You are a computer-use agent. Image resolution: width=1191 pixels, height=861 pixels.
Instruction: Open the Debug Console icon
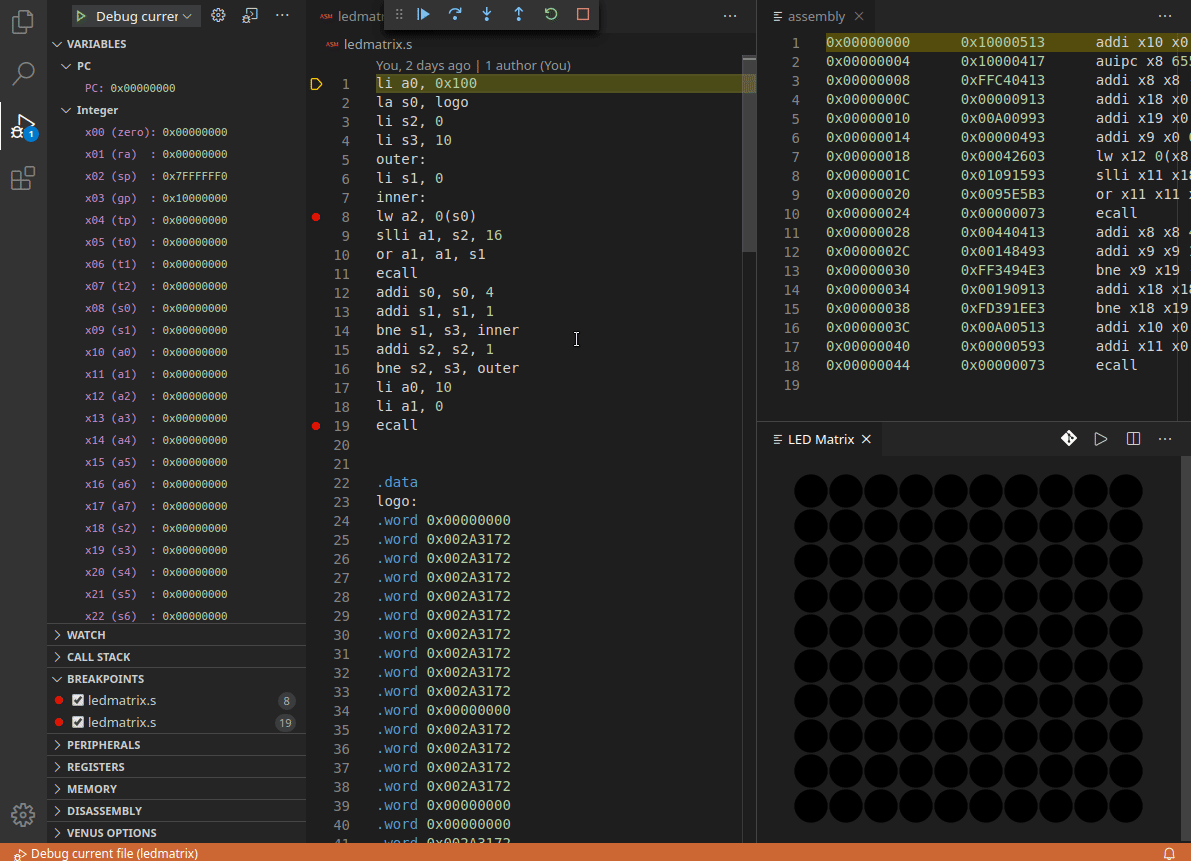point(250,15)
